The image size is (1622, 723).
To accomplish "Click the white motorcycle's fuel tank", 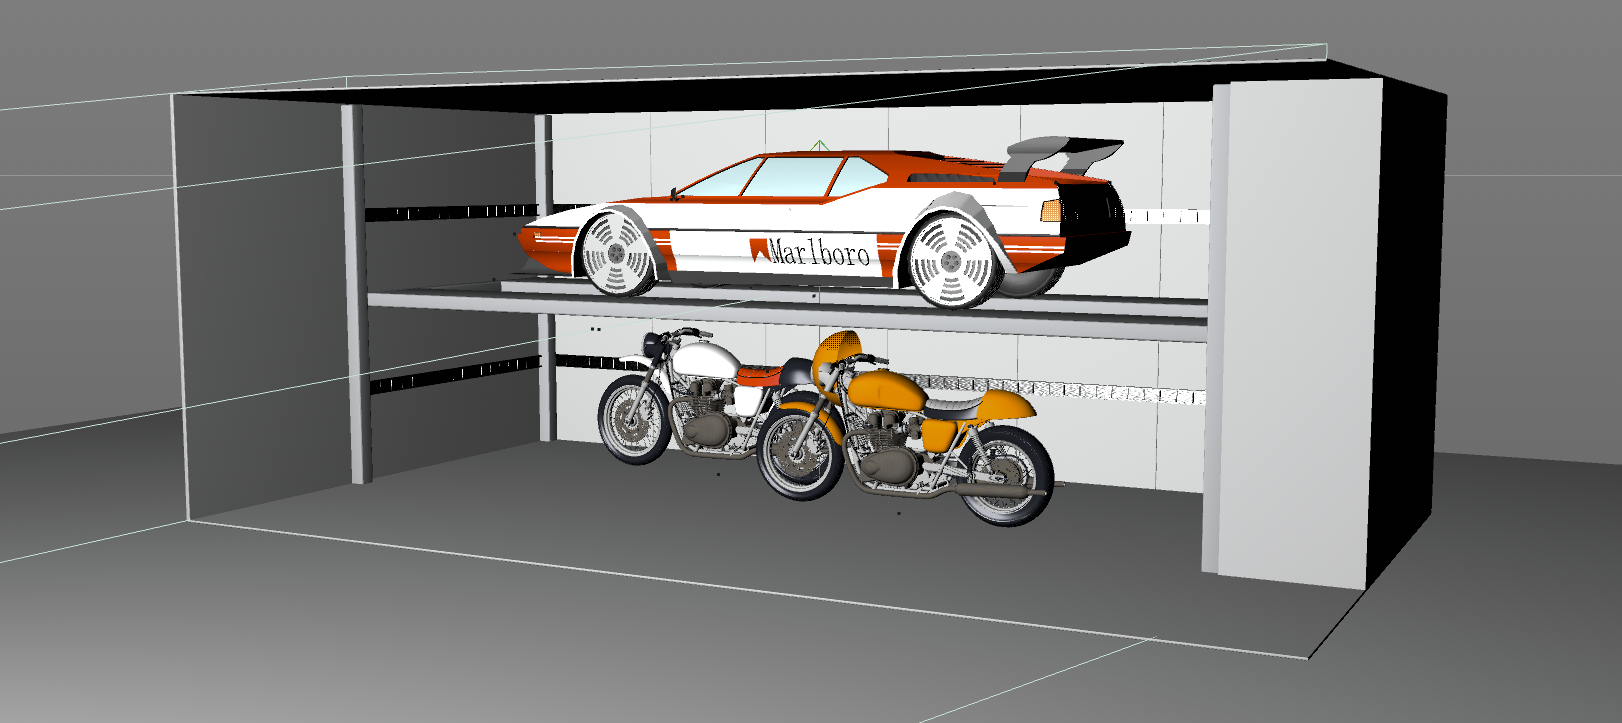I will click(708, 358).
